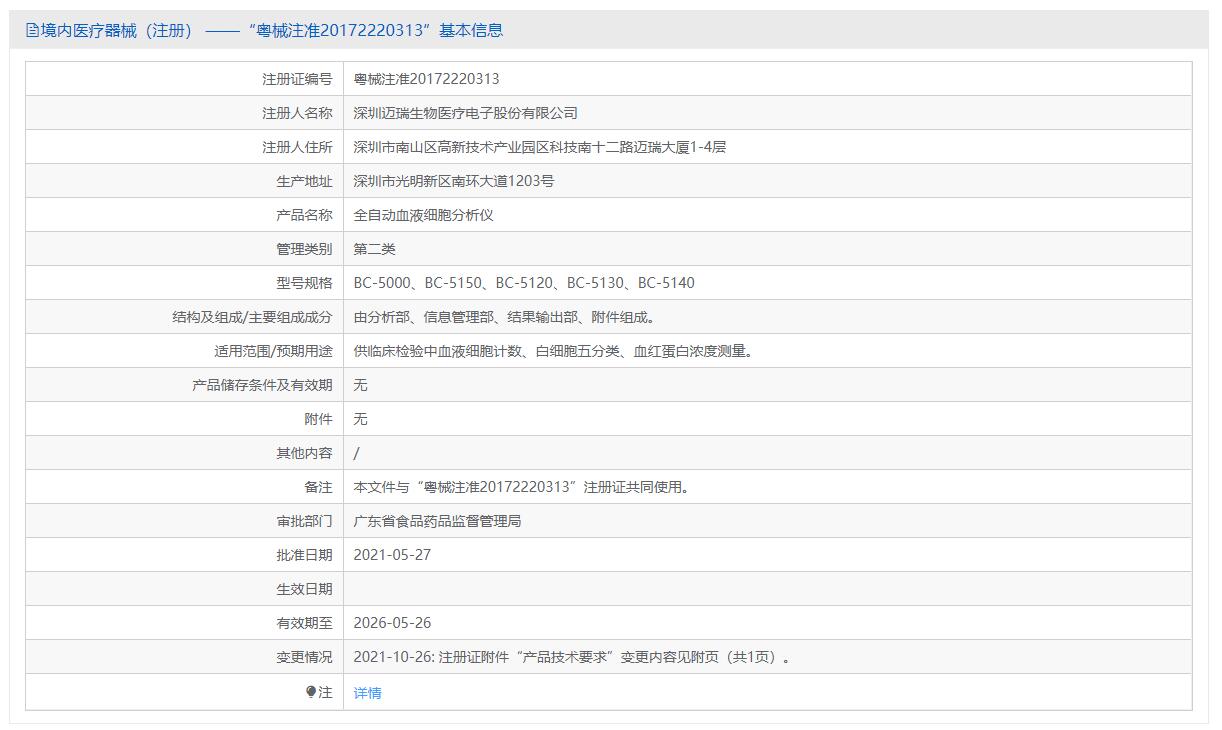Select production address 深圳市光明新区南环大道1203号

[454, 181]
